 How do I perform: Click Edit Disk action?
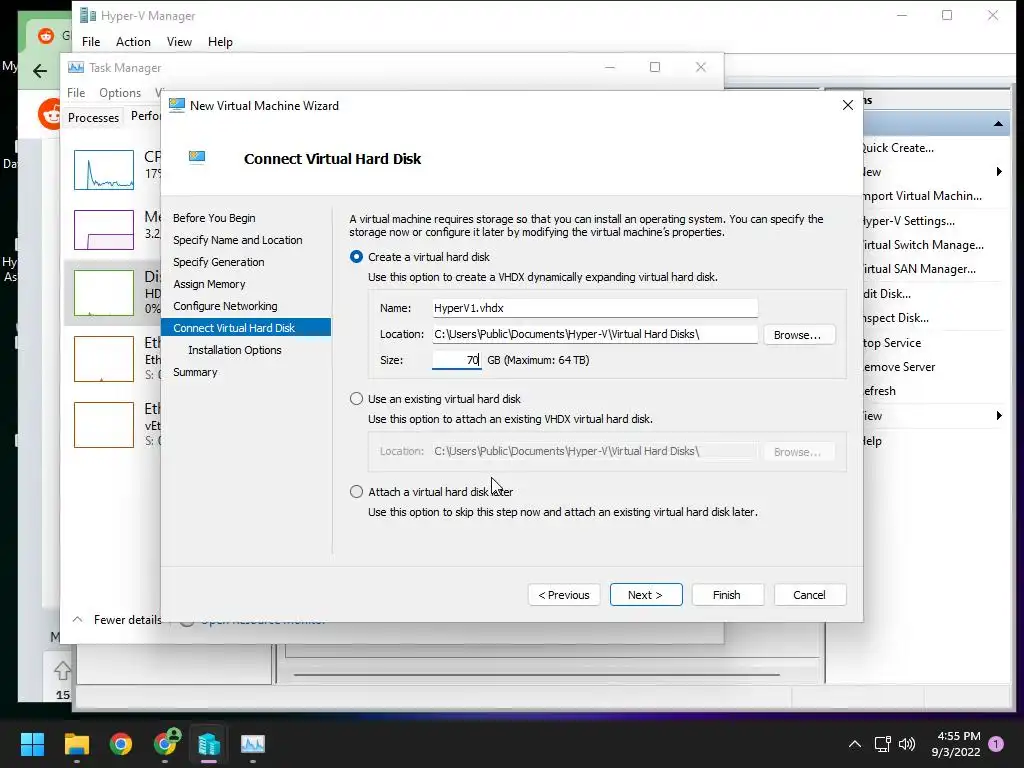tap(887, 294)
